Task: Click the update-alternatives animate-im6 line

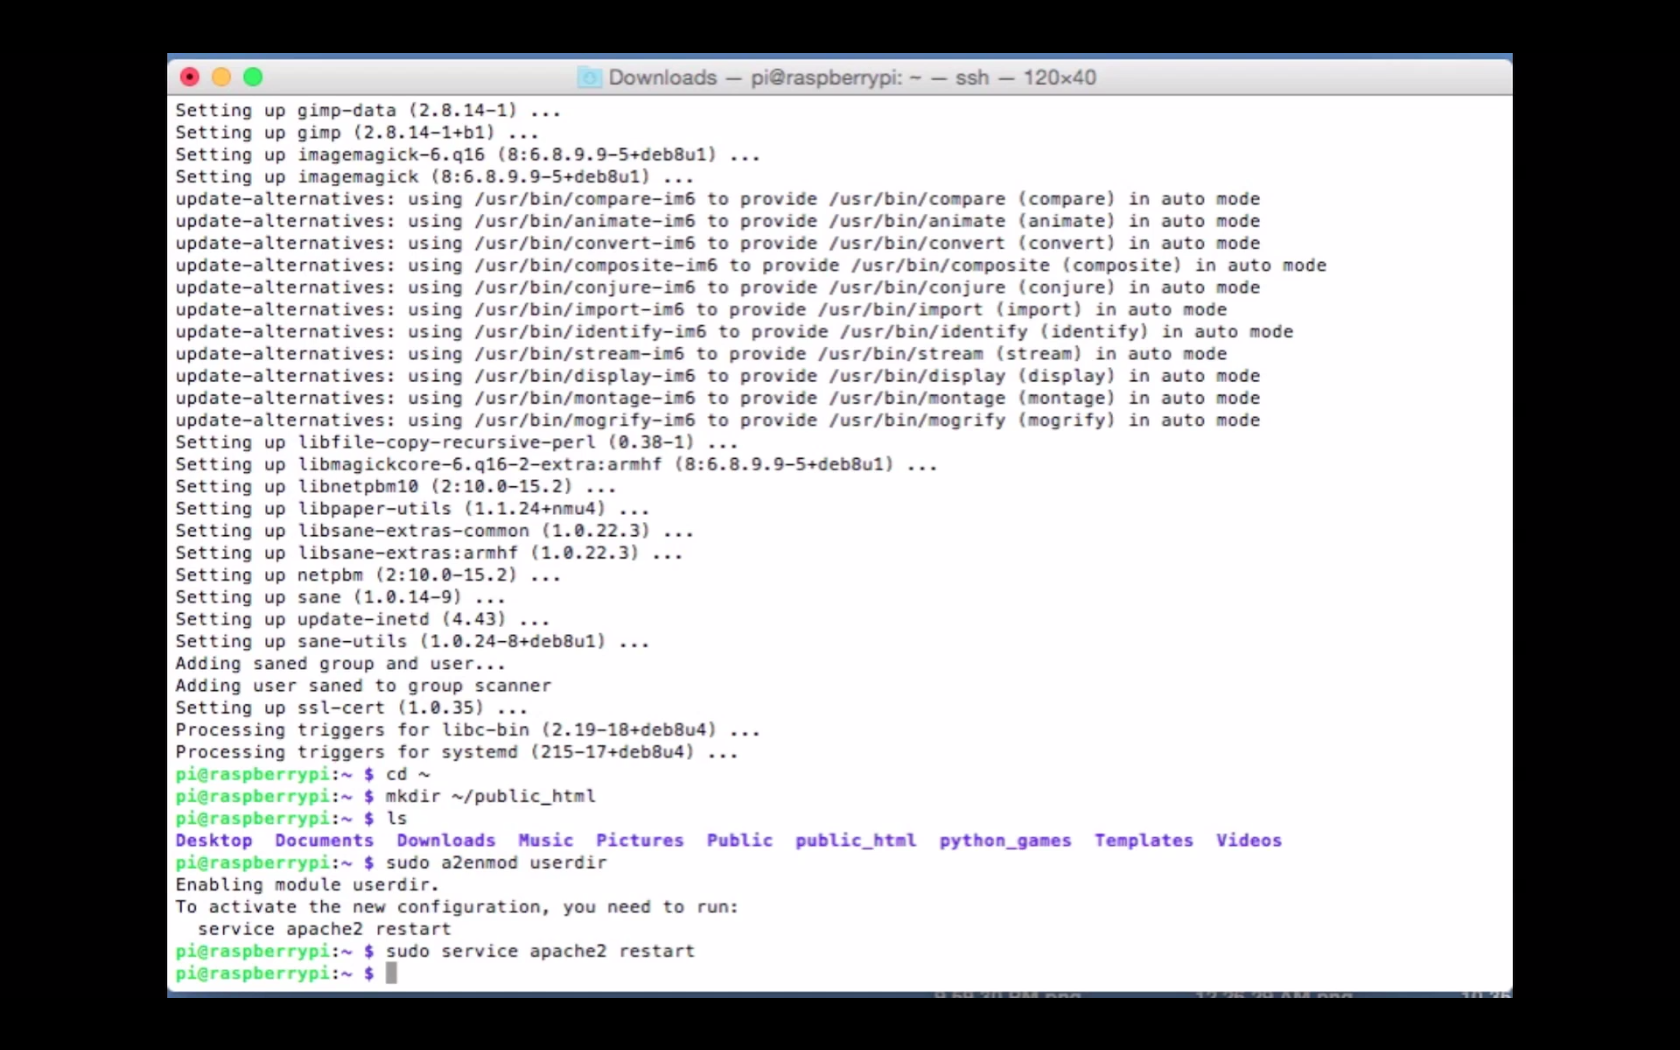Action: coord(718,221)
